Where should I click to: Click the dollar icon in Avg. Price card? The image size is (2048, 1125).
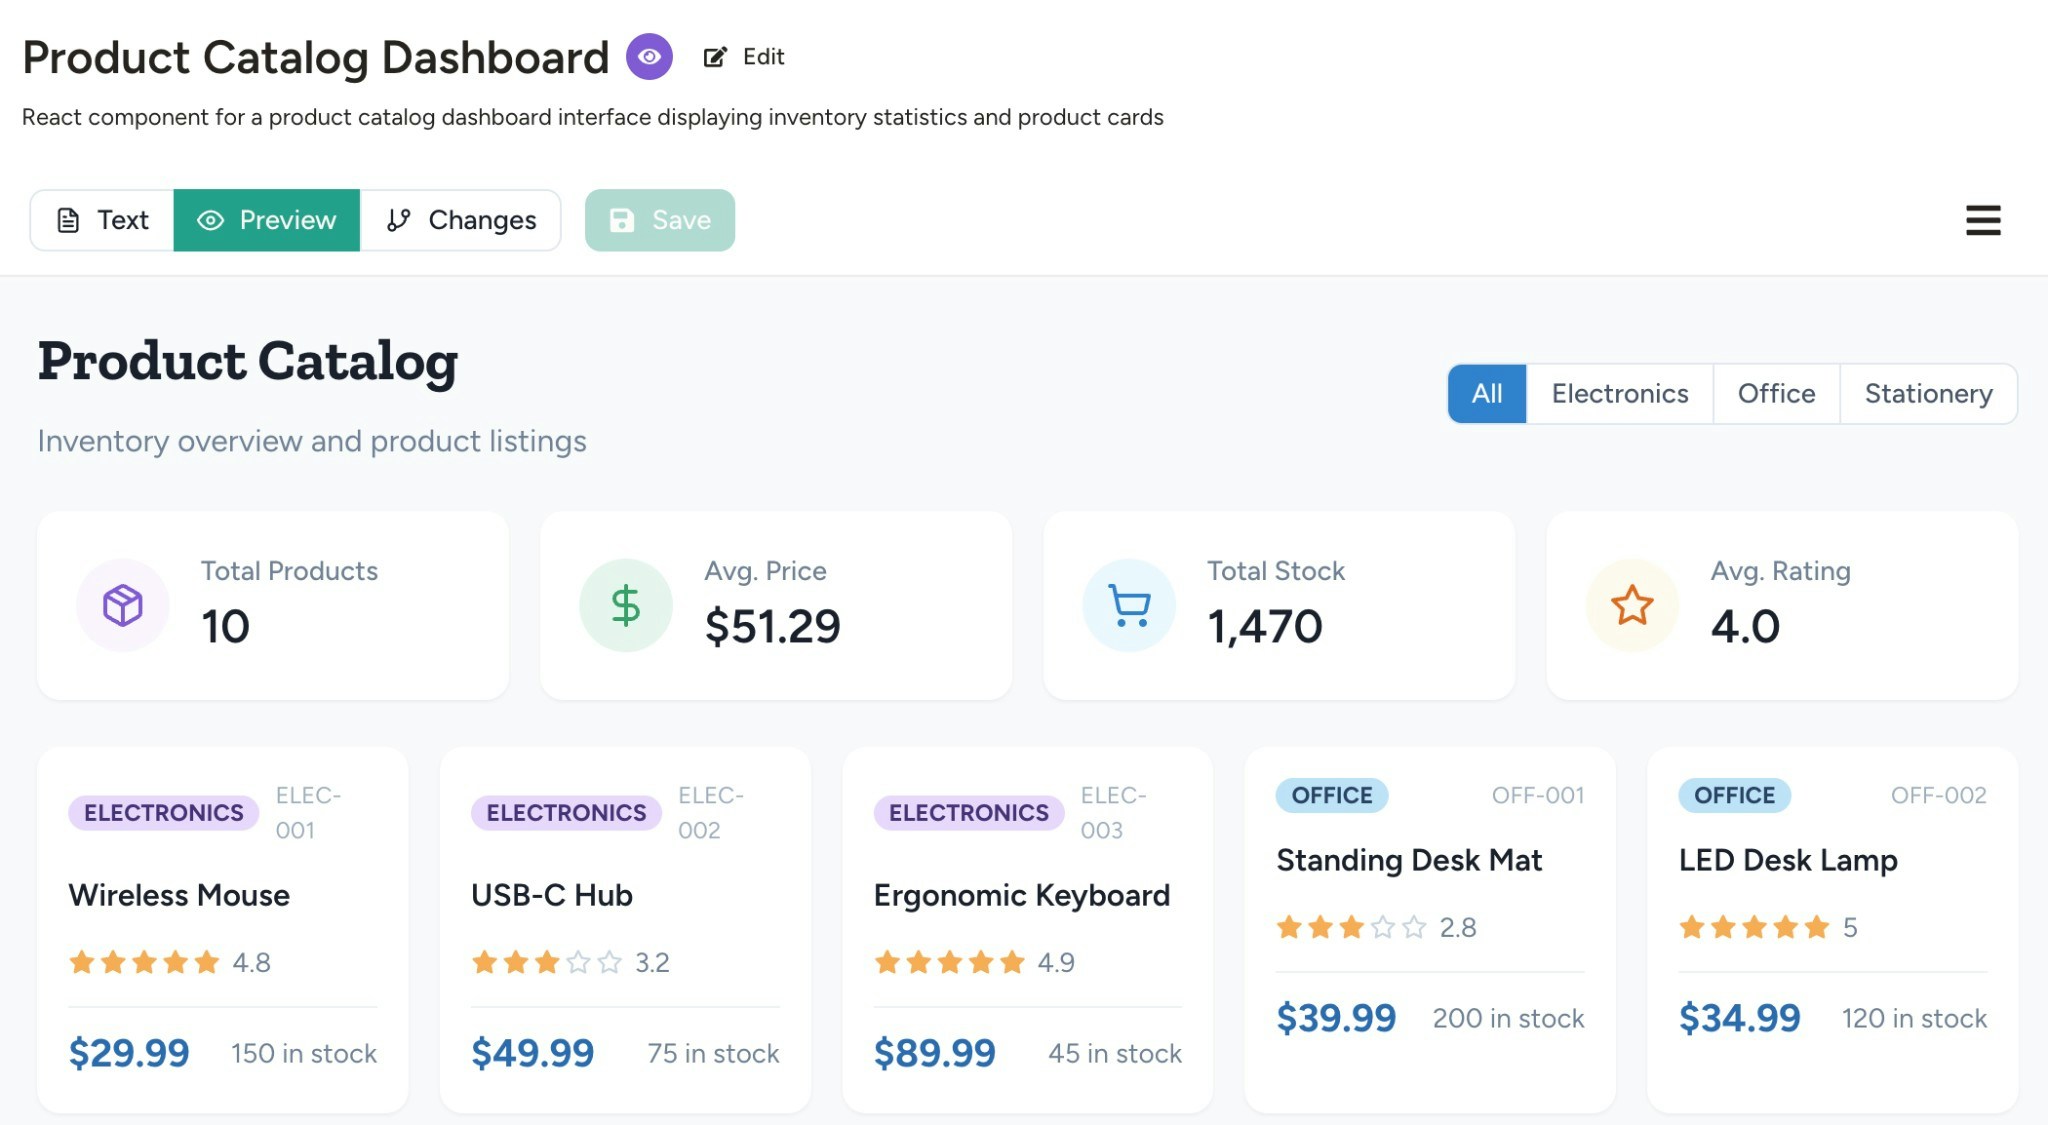pyautogui.click(x=625, y=605)
